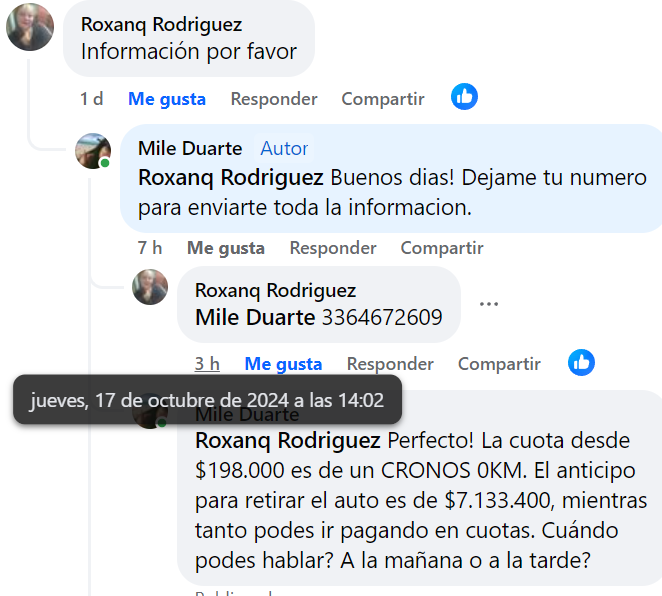The image size is (662, 596).
Task: Toggle Me gusta on the 'Información por favor' comment
Action: 167,99
